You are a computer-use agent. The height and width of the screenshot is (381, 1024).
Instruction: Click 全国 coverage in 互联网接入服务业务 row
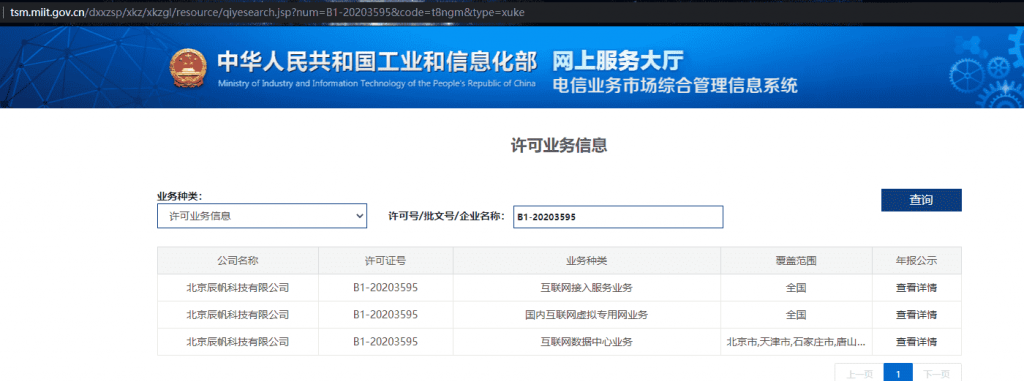(x=796, y=288)
